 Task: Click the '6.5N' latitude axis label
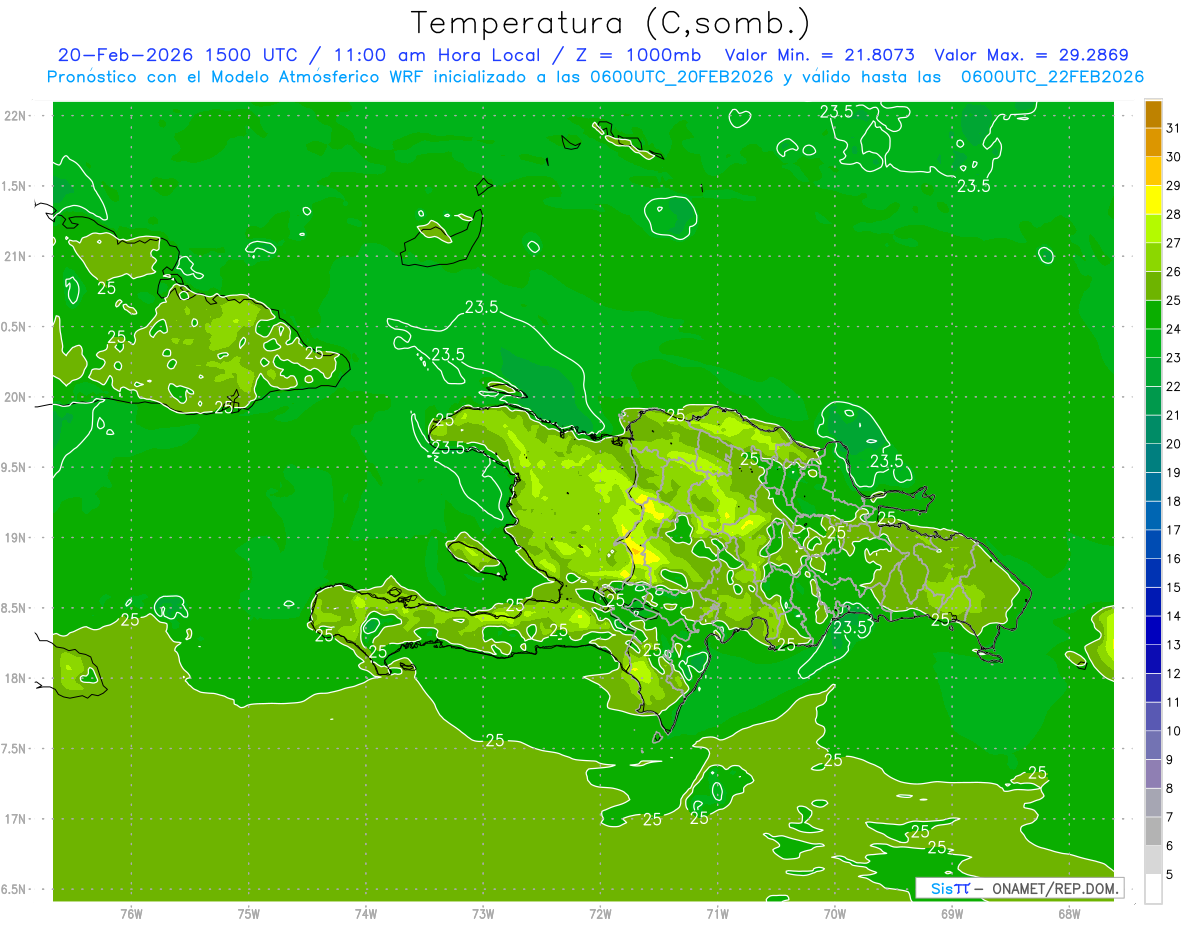15,890
